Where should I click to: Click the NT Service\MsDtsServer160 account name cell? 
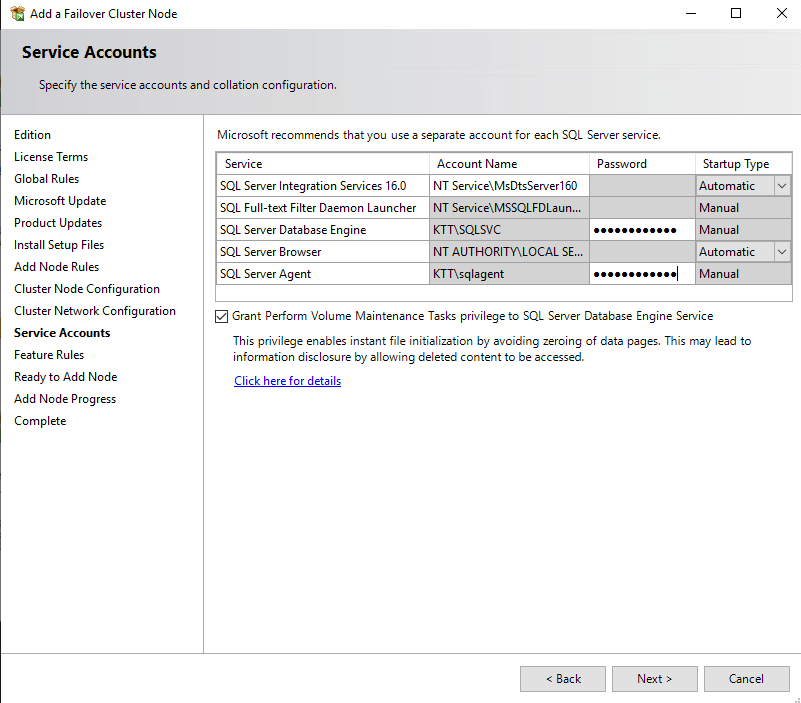(509, 186)
